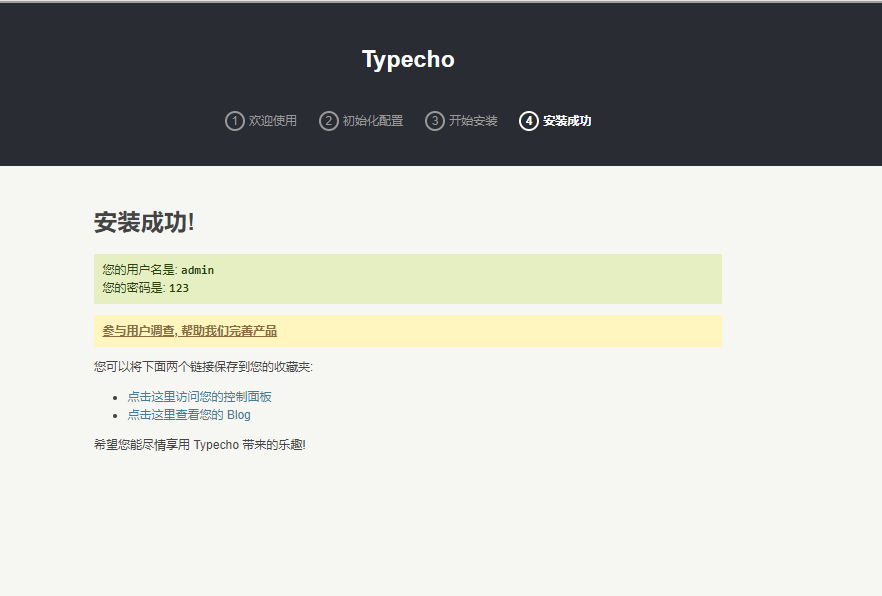The image size is (882, 596).
Task: Click the Typecho title in header
Action: point(408,60)
